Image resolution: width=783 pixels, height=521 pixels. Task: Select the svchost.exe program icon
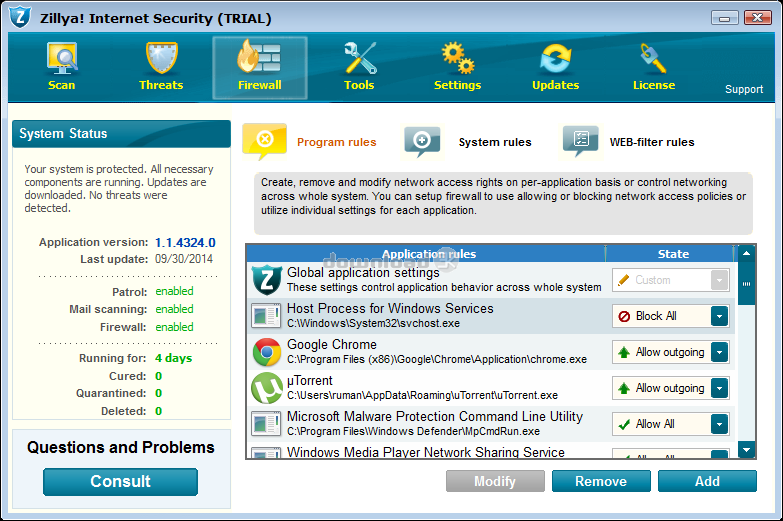266,316
